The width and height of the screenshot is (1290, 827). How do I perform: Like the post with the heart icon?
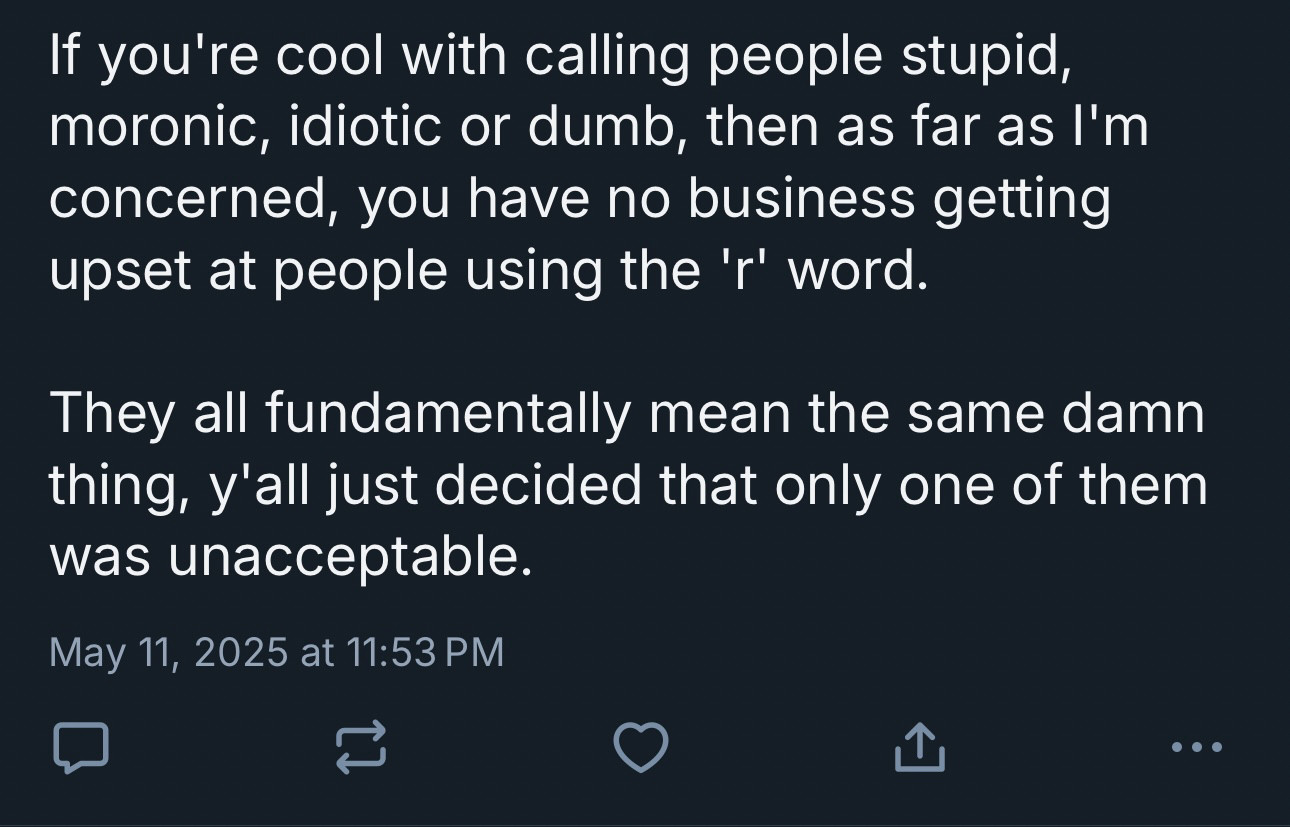[640, 748]
